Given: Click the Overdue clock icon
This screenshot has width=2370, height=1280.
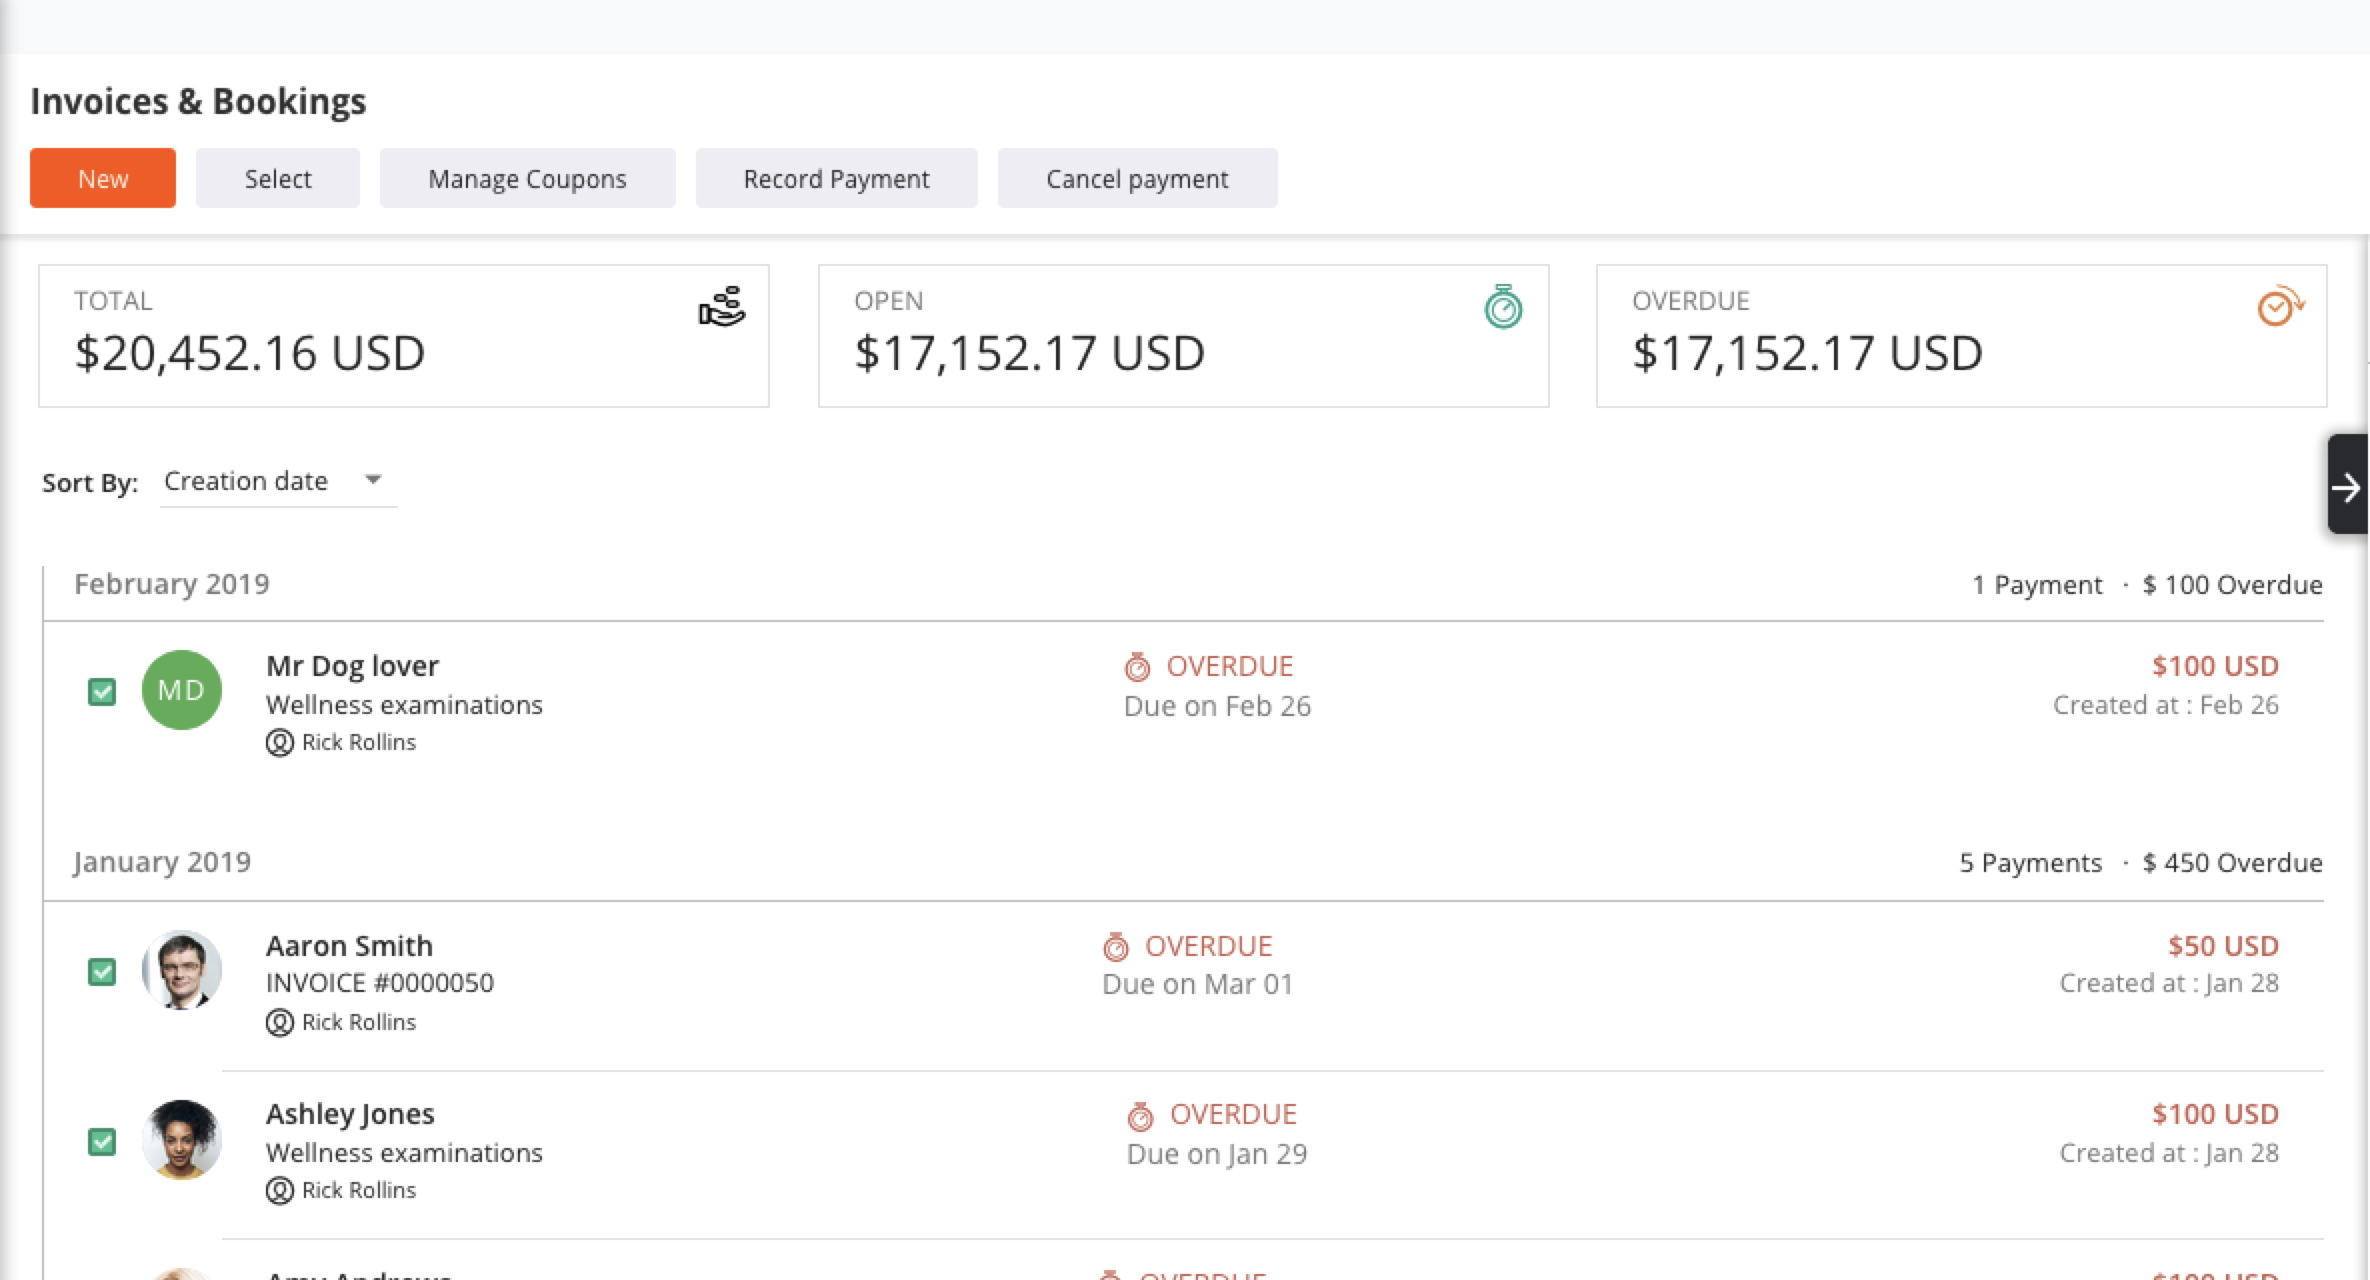Looking at the screenshot, I should coord(2280,305).
